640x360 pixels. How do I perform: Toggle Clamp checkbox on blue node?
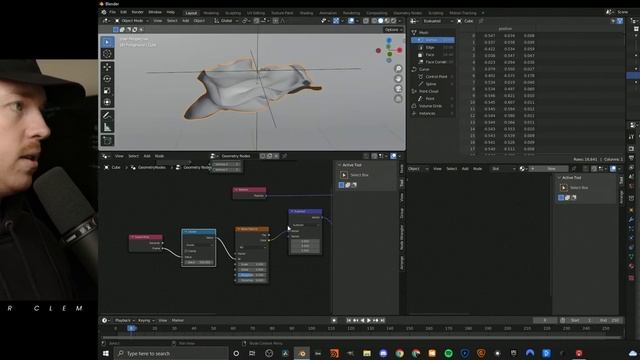[x=186, y=251]
